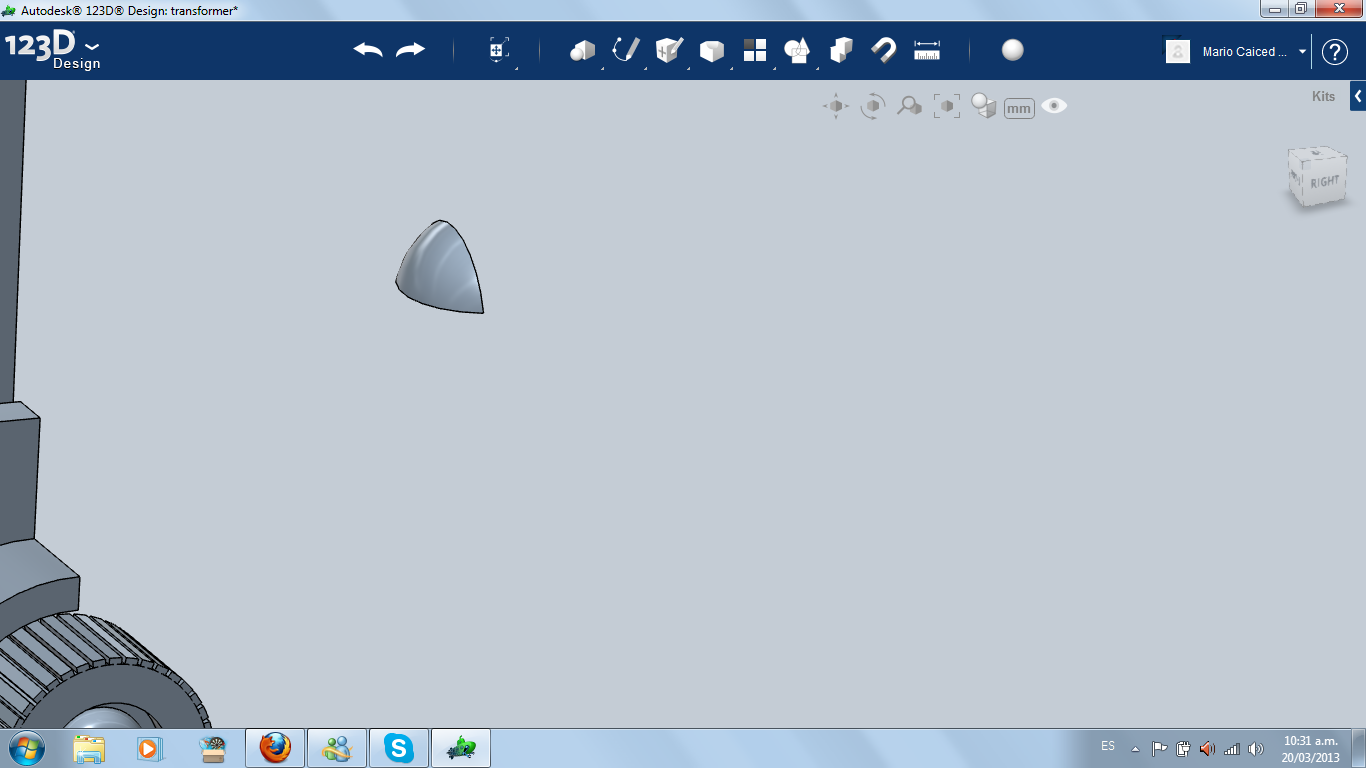Image resolution: width=1366 pixels, height=768 pixels.
Task: Click the RIGHT face of view cube
Action: pyautogui.click(x=1323, y=182)
